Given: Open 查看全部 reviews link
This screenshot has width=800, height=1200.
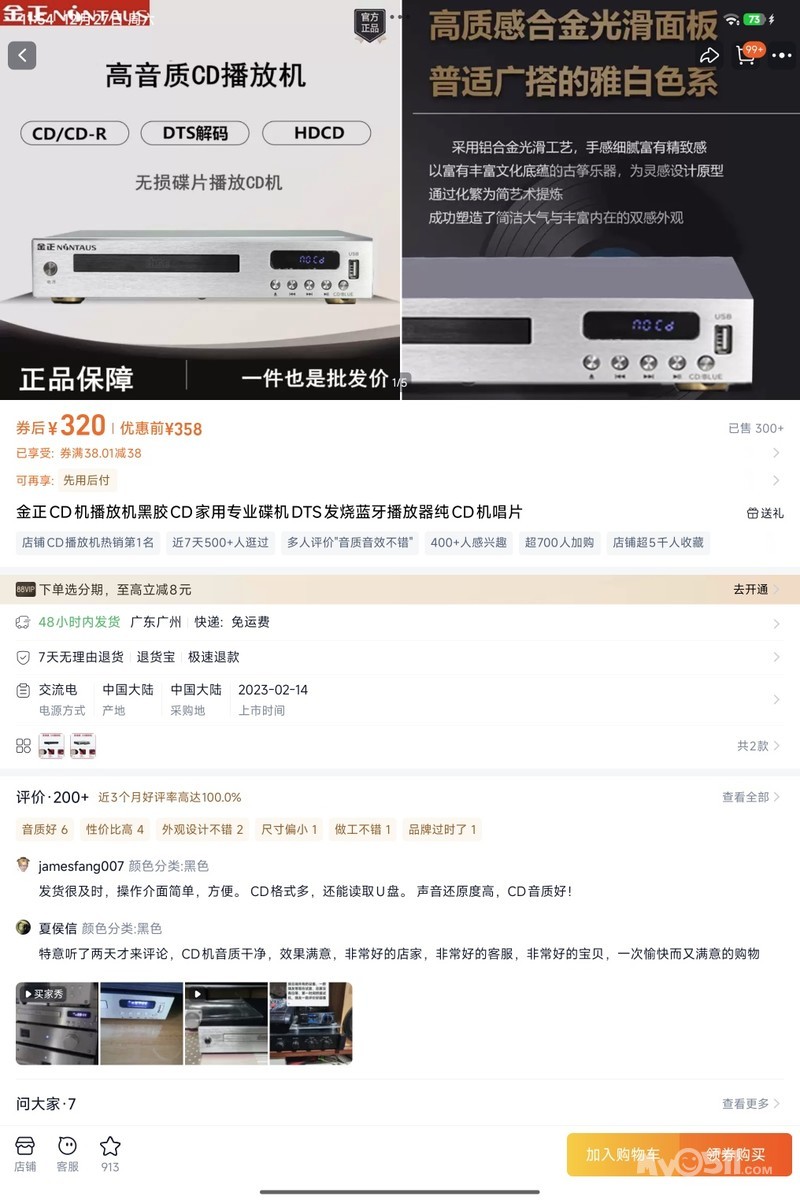Looking at the screenshot, I should click(752, 797).
